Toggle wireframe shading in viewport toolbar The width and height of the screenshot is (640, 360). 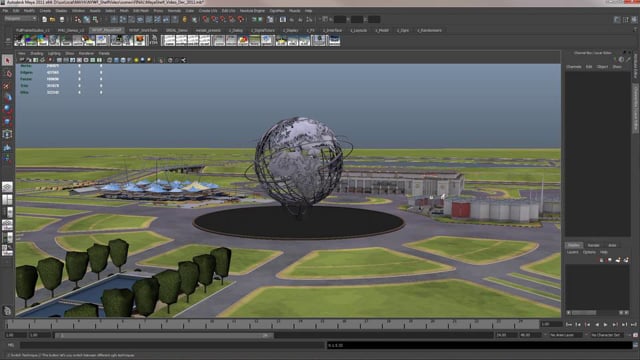point(109,60)
